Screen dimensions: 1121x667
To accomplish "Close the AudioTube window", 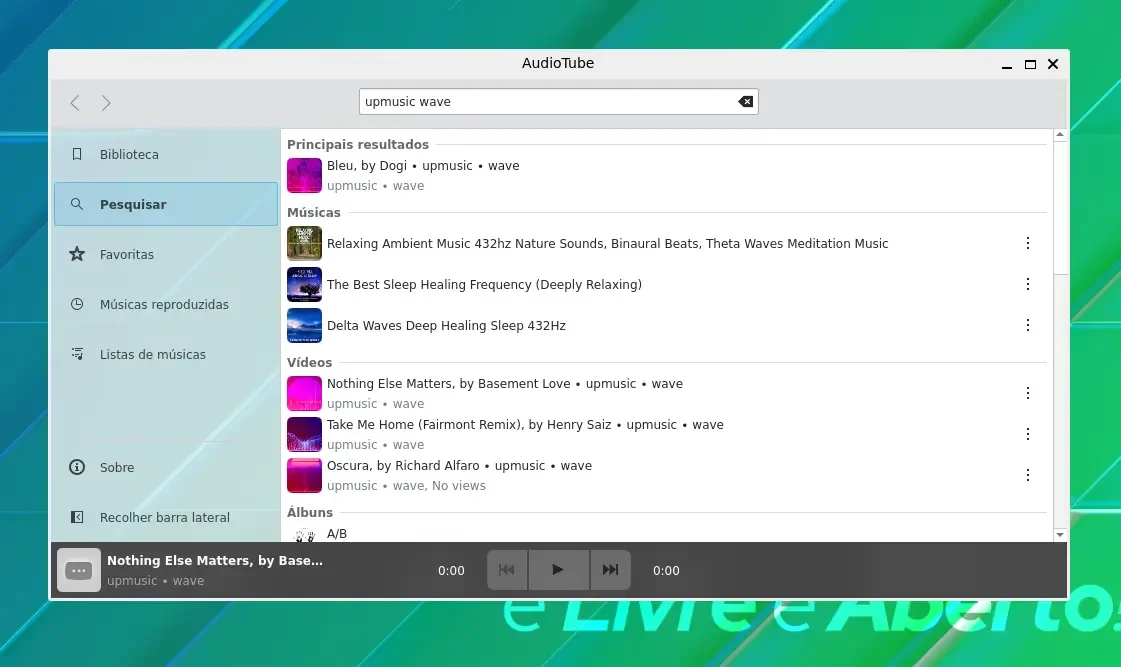I will tap(1053, 64).
